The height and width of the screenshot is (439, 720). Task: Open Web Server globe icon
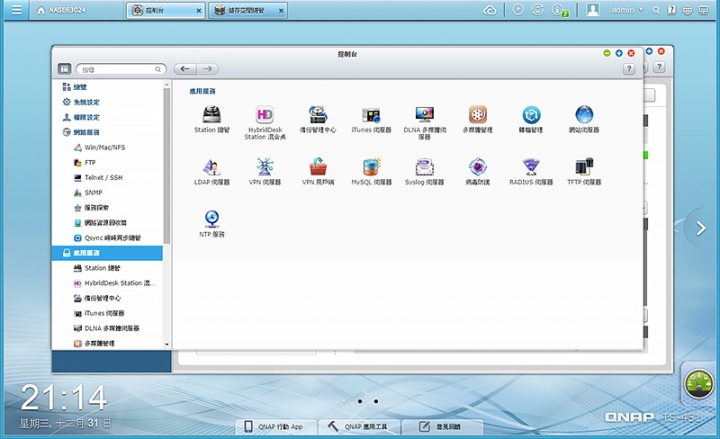click(x=584, y=115)
